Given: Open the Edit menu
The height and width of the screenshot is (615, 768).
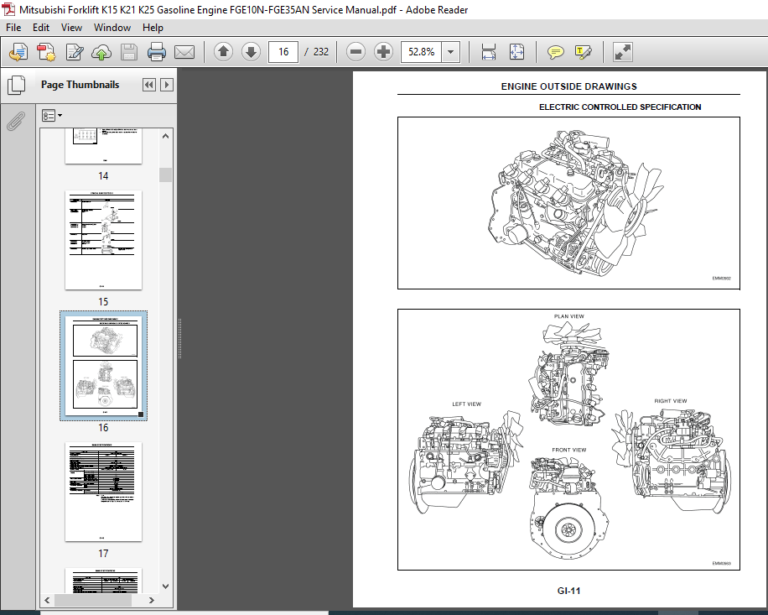Looking at the screenshot, I should coord(41,27).
